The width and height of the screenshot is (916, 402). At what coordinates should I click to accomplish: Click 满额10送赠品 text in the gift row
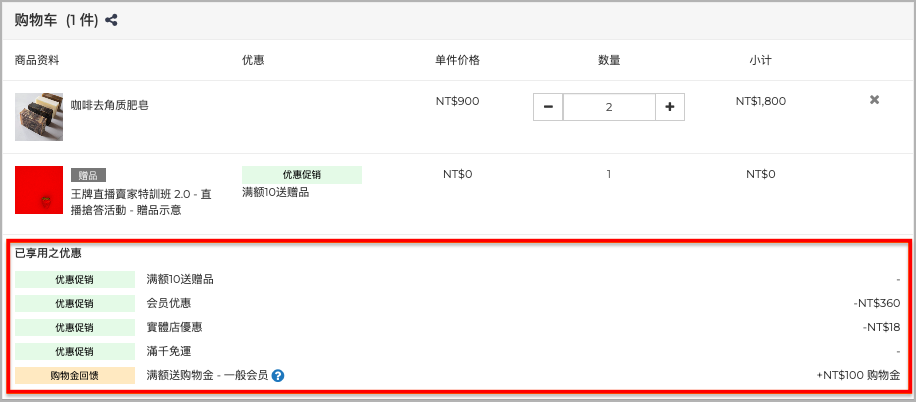pyautogui.click(x=276, y=192)
